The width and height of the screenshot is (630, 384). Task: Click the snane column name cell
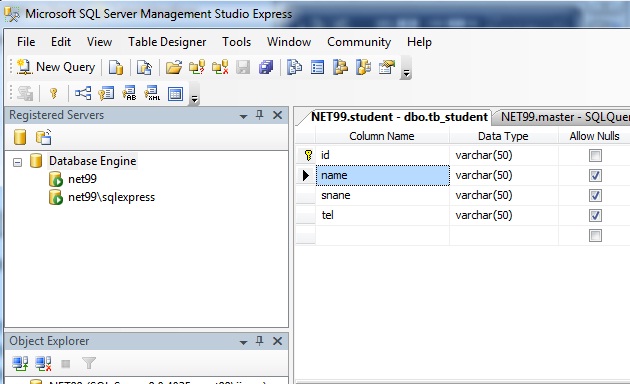(x=382, y=195)
